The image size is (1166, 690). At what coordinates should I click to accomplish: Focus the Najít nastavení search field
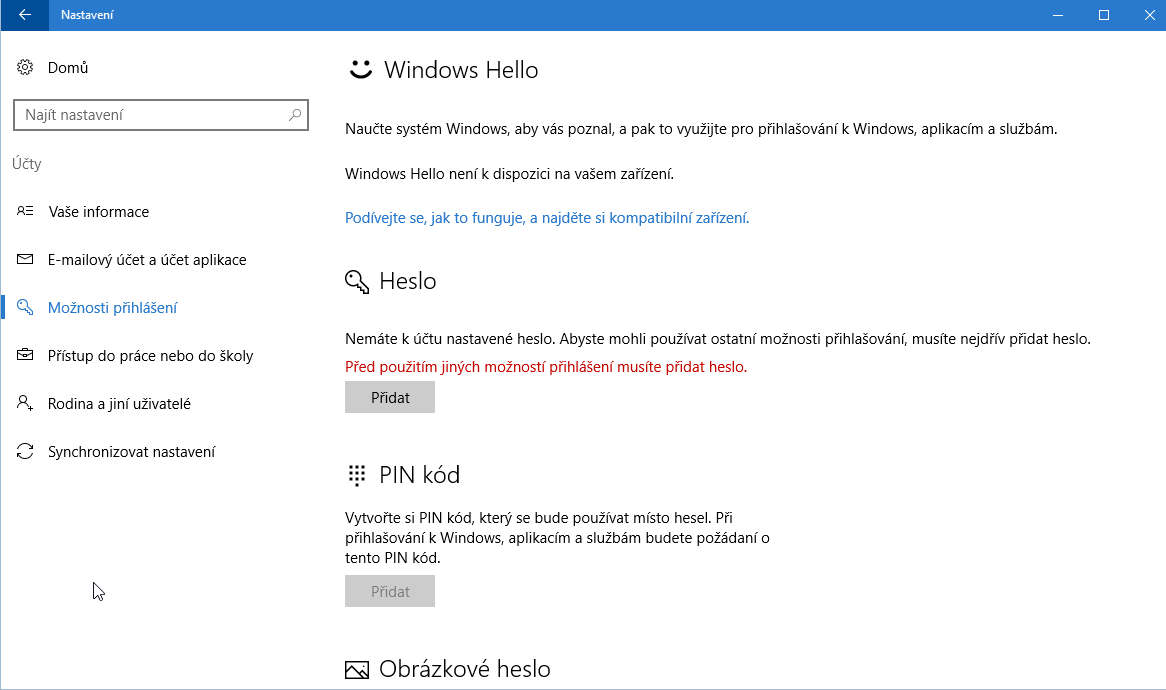pos(161,115)
